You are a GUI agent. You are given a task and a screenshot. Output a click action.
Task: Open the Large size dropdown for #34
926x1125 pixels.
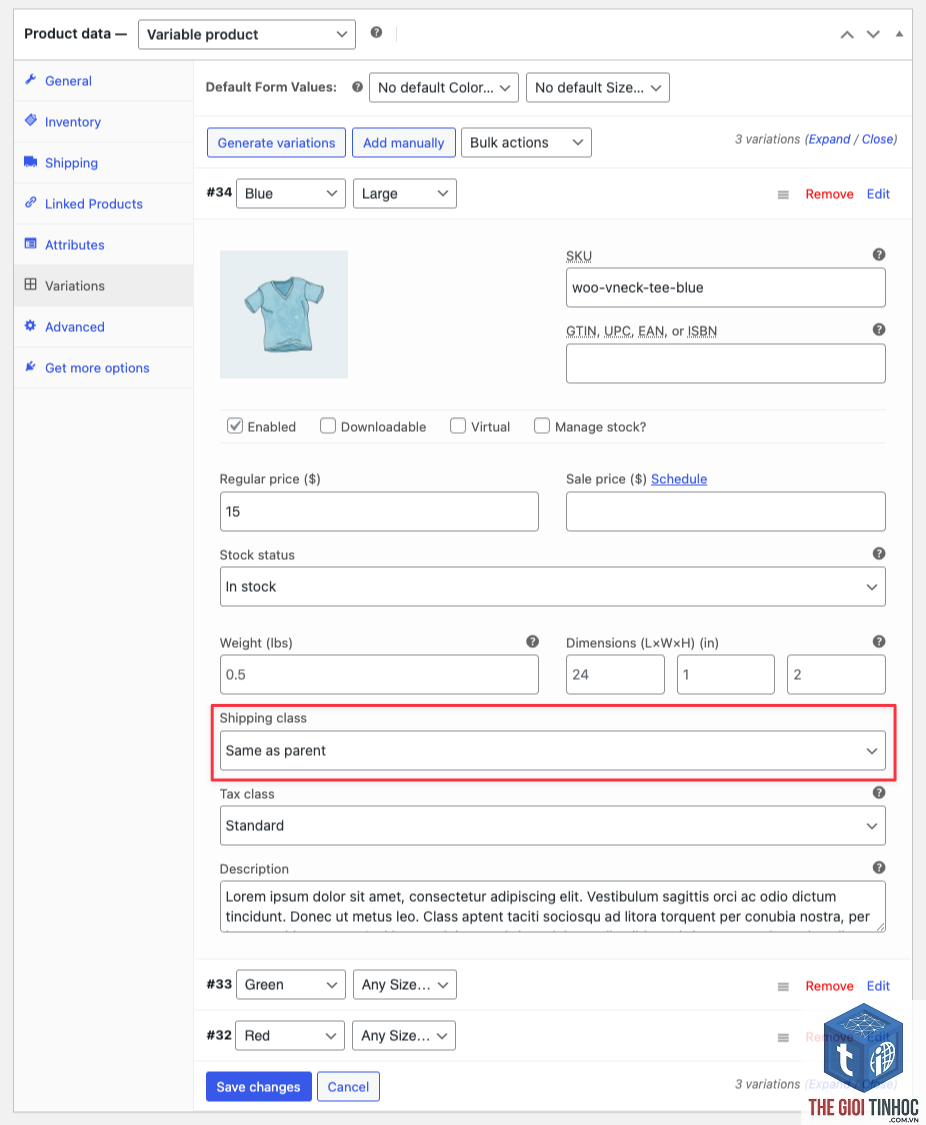405,194
